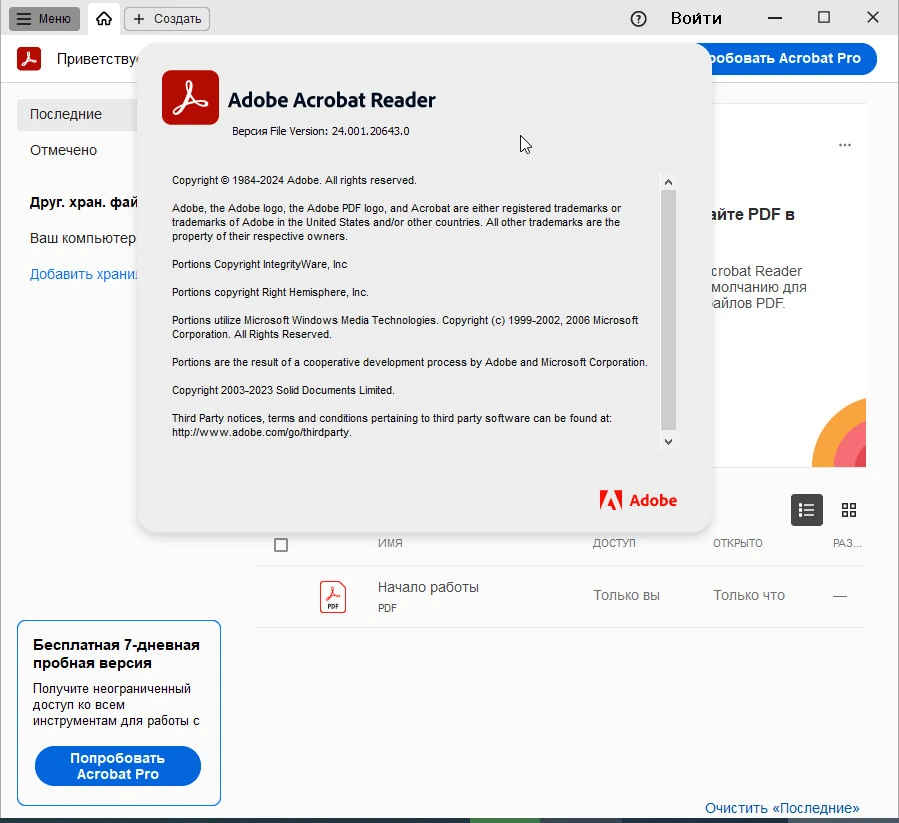
Task: Sort by ИМЯ column header
Action: pyautogui.click(x=390, y=543)
